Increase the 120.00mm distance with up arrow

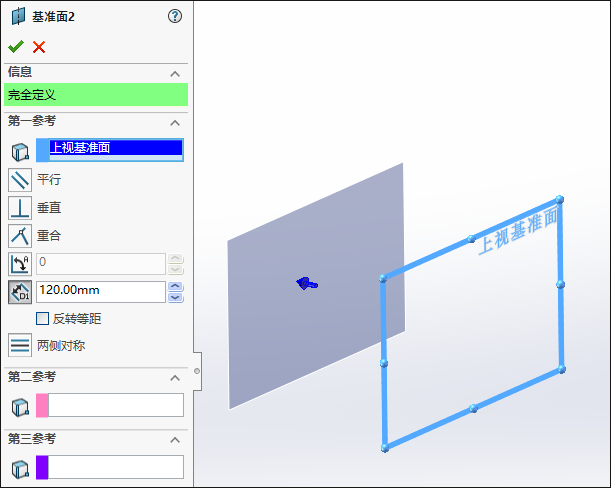point(175,286)
